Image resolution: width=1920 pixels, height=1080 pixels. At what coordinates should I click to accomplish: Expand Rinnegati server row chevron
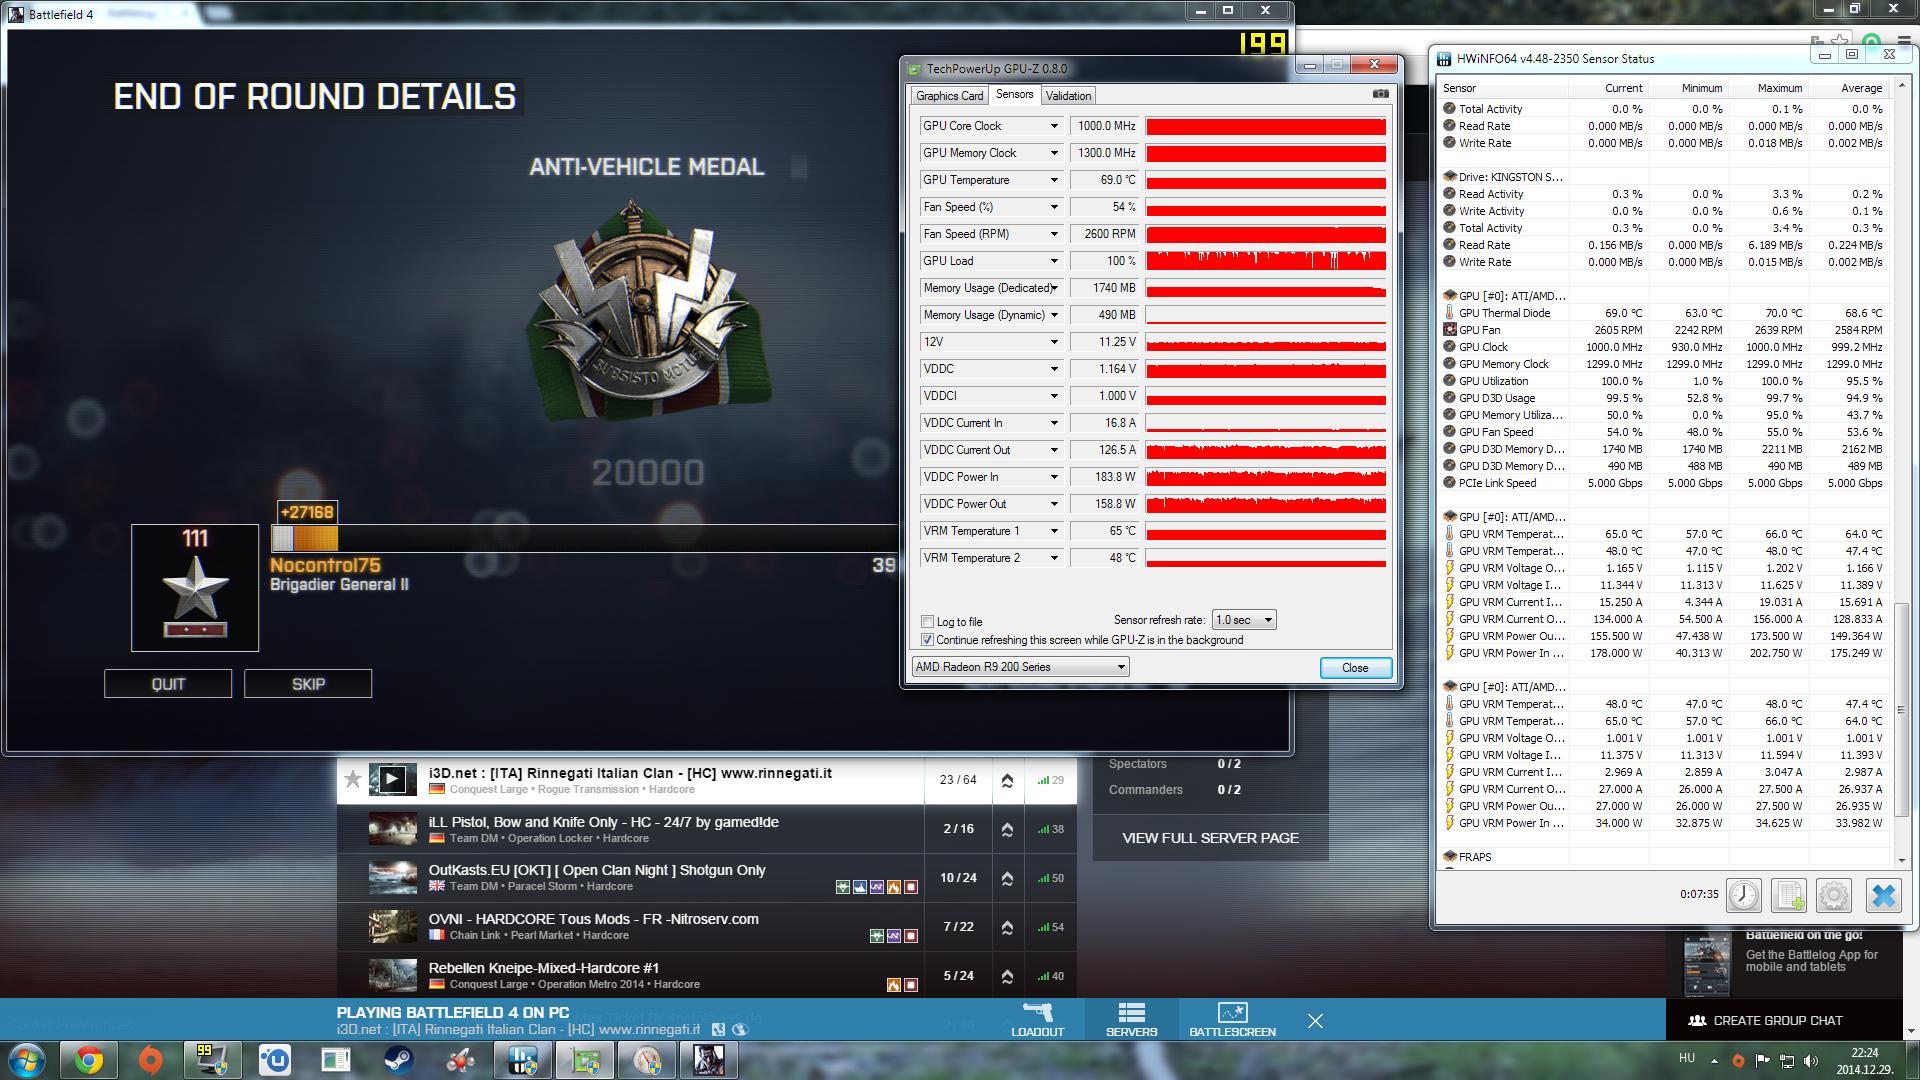click(1007, 780)
